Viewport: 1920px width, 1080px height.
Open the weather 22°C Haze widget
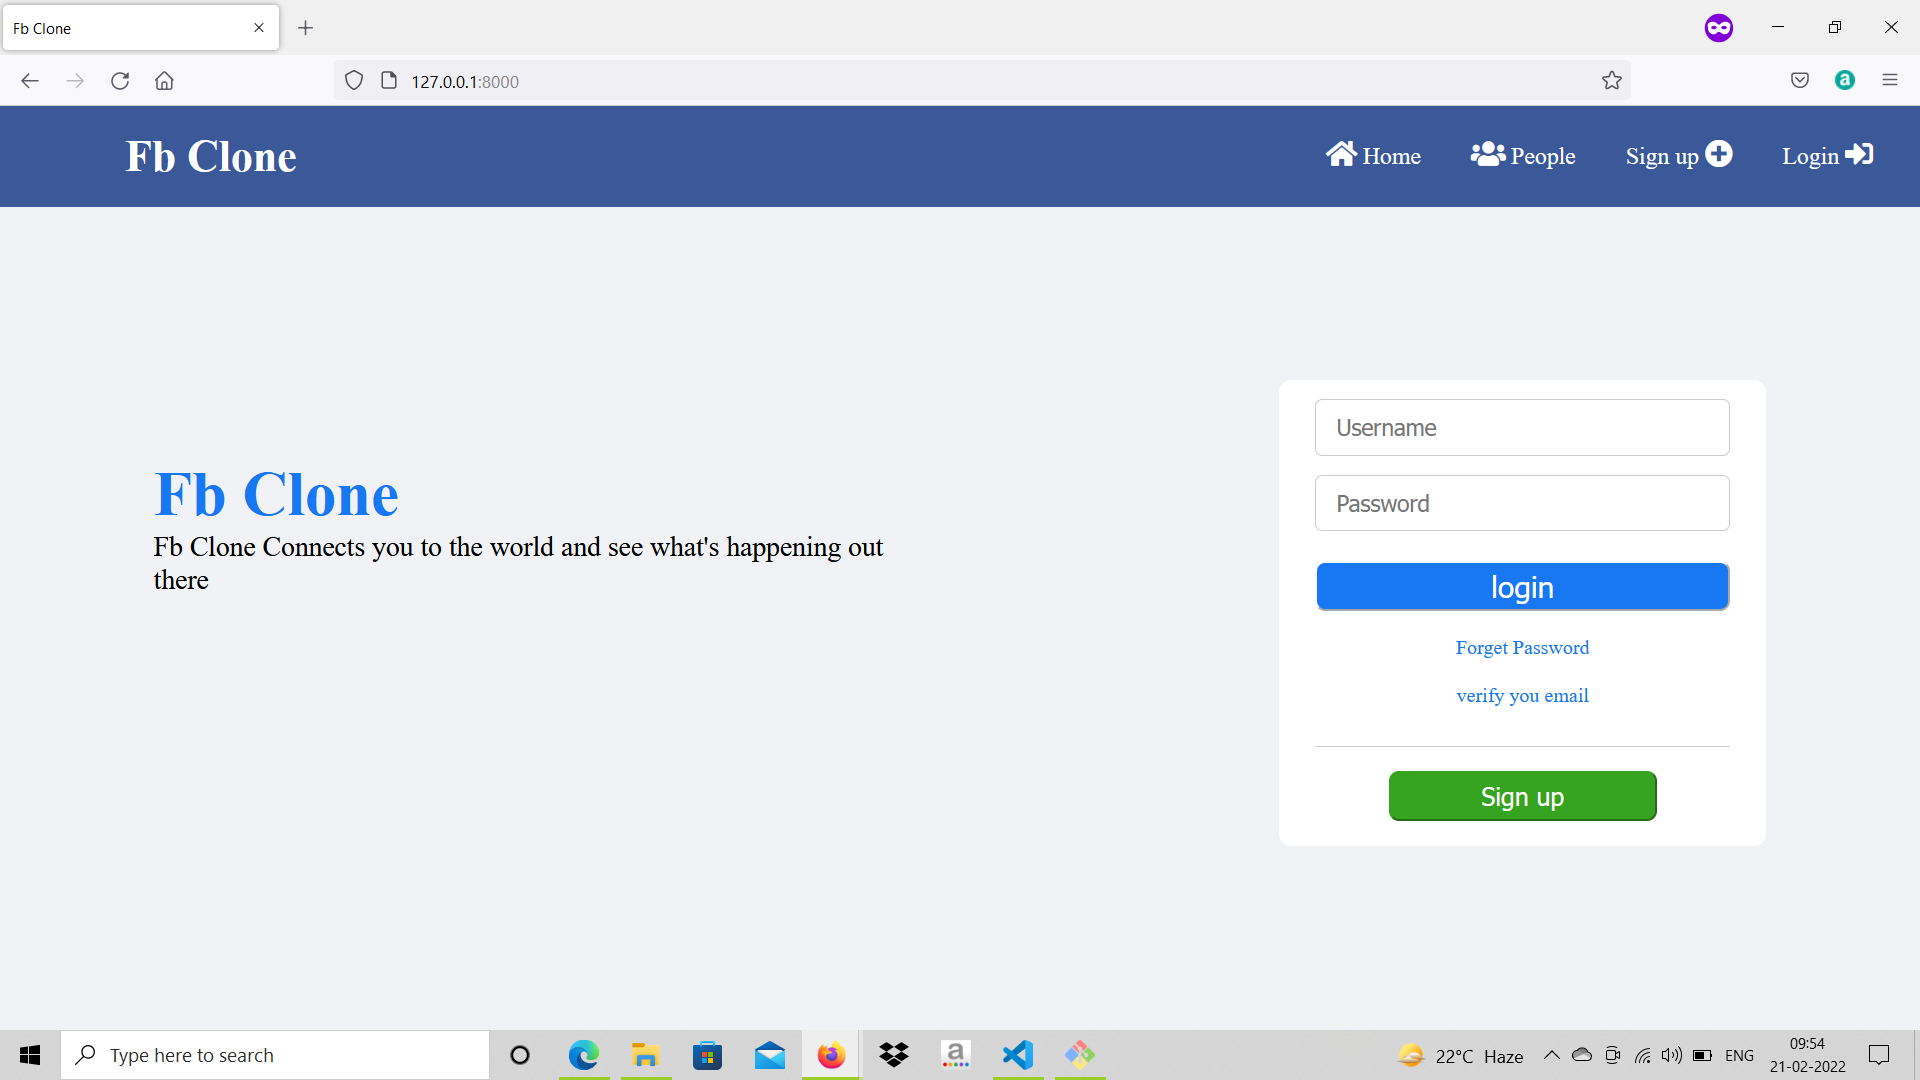[1460, 1055]
